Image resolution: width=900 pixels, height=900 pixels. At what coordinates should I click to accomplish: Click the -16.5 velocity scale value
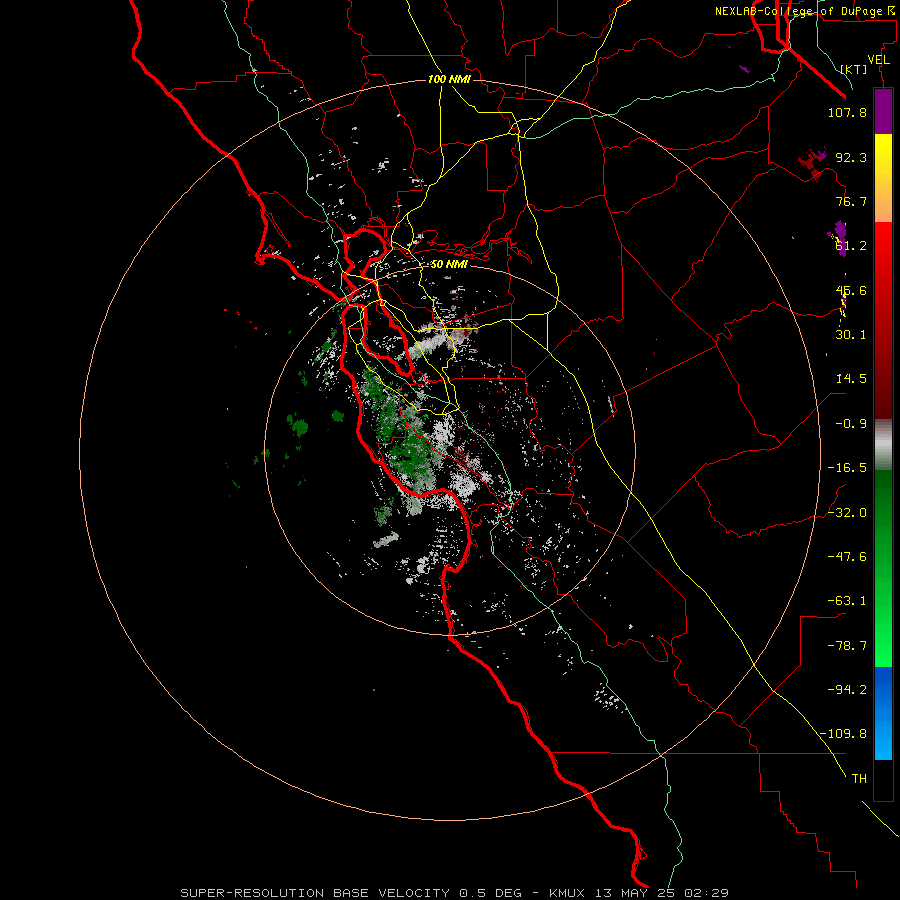point(847,468)
